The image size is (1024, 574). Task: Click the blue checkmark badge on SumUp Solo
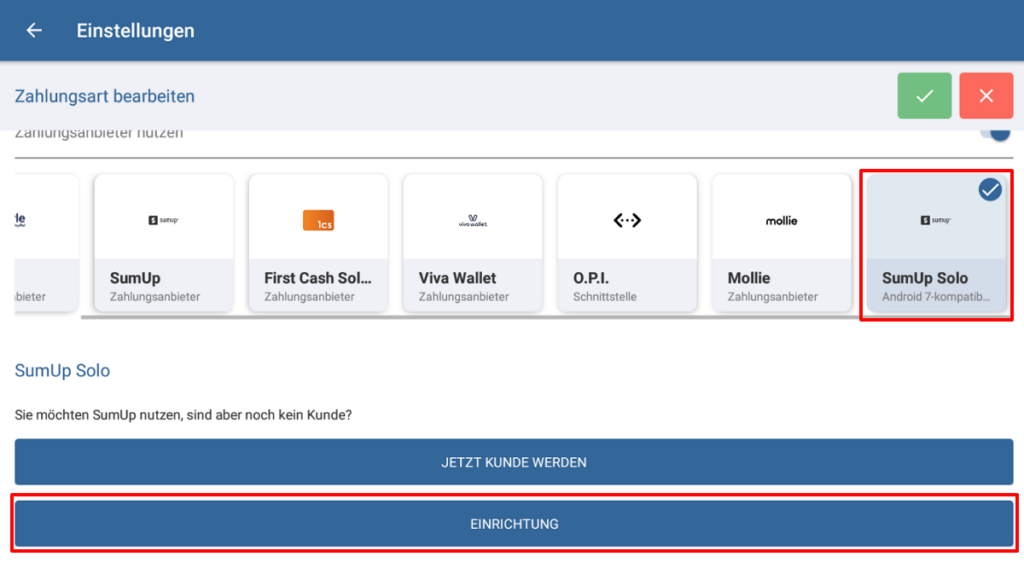coord(989,189)
